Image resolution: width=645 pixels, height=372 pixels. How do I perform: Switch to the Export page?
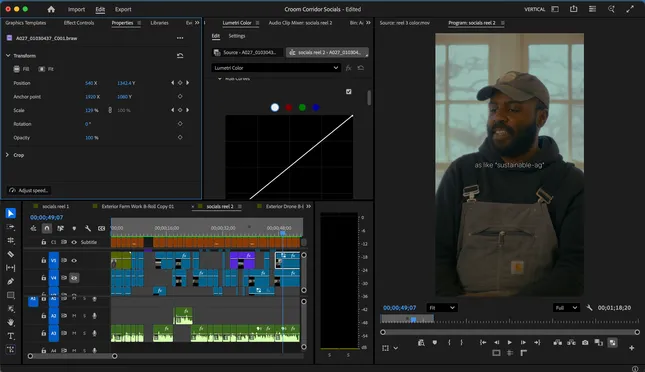[123, 9]
